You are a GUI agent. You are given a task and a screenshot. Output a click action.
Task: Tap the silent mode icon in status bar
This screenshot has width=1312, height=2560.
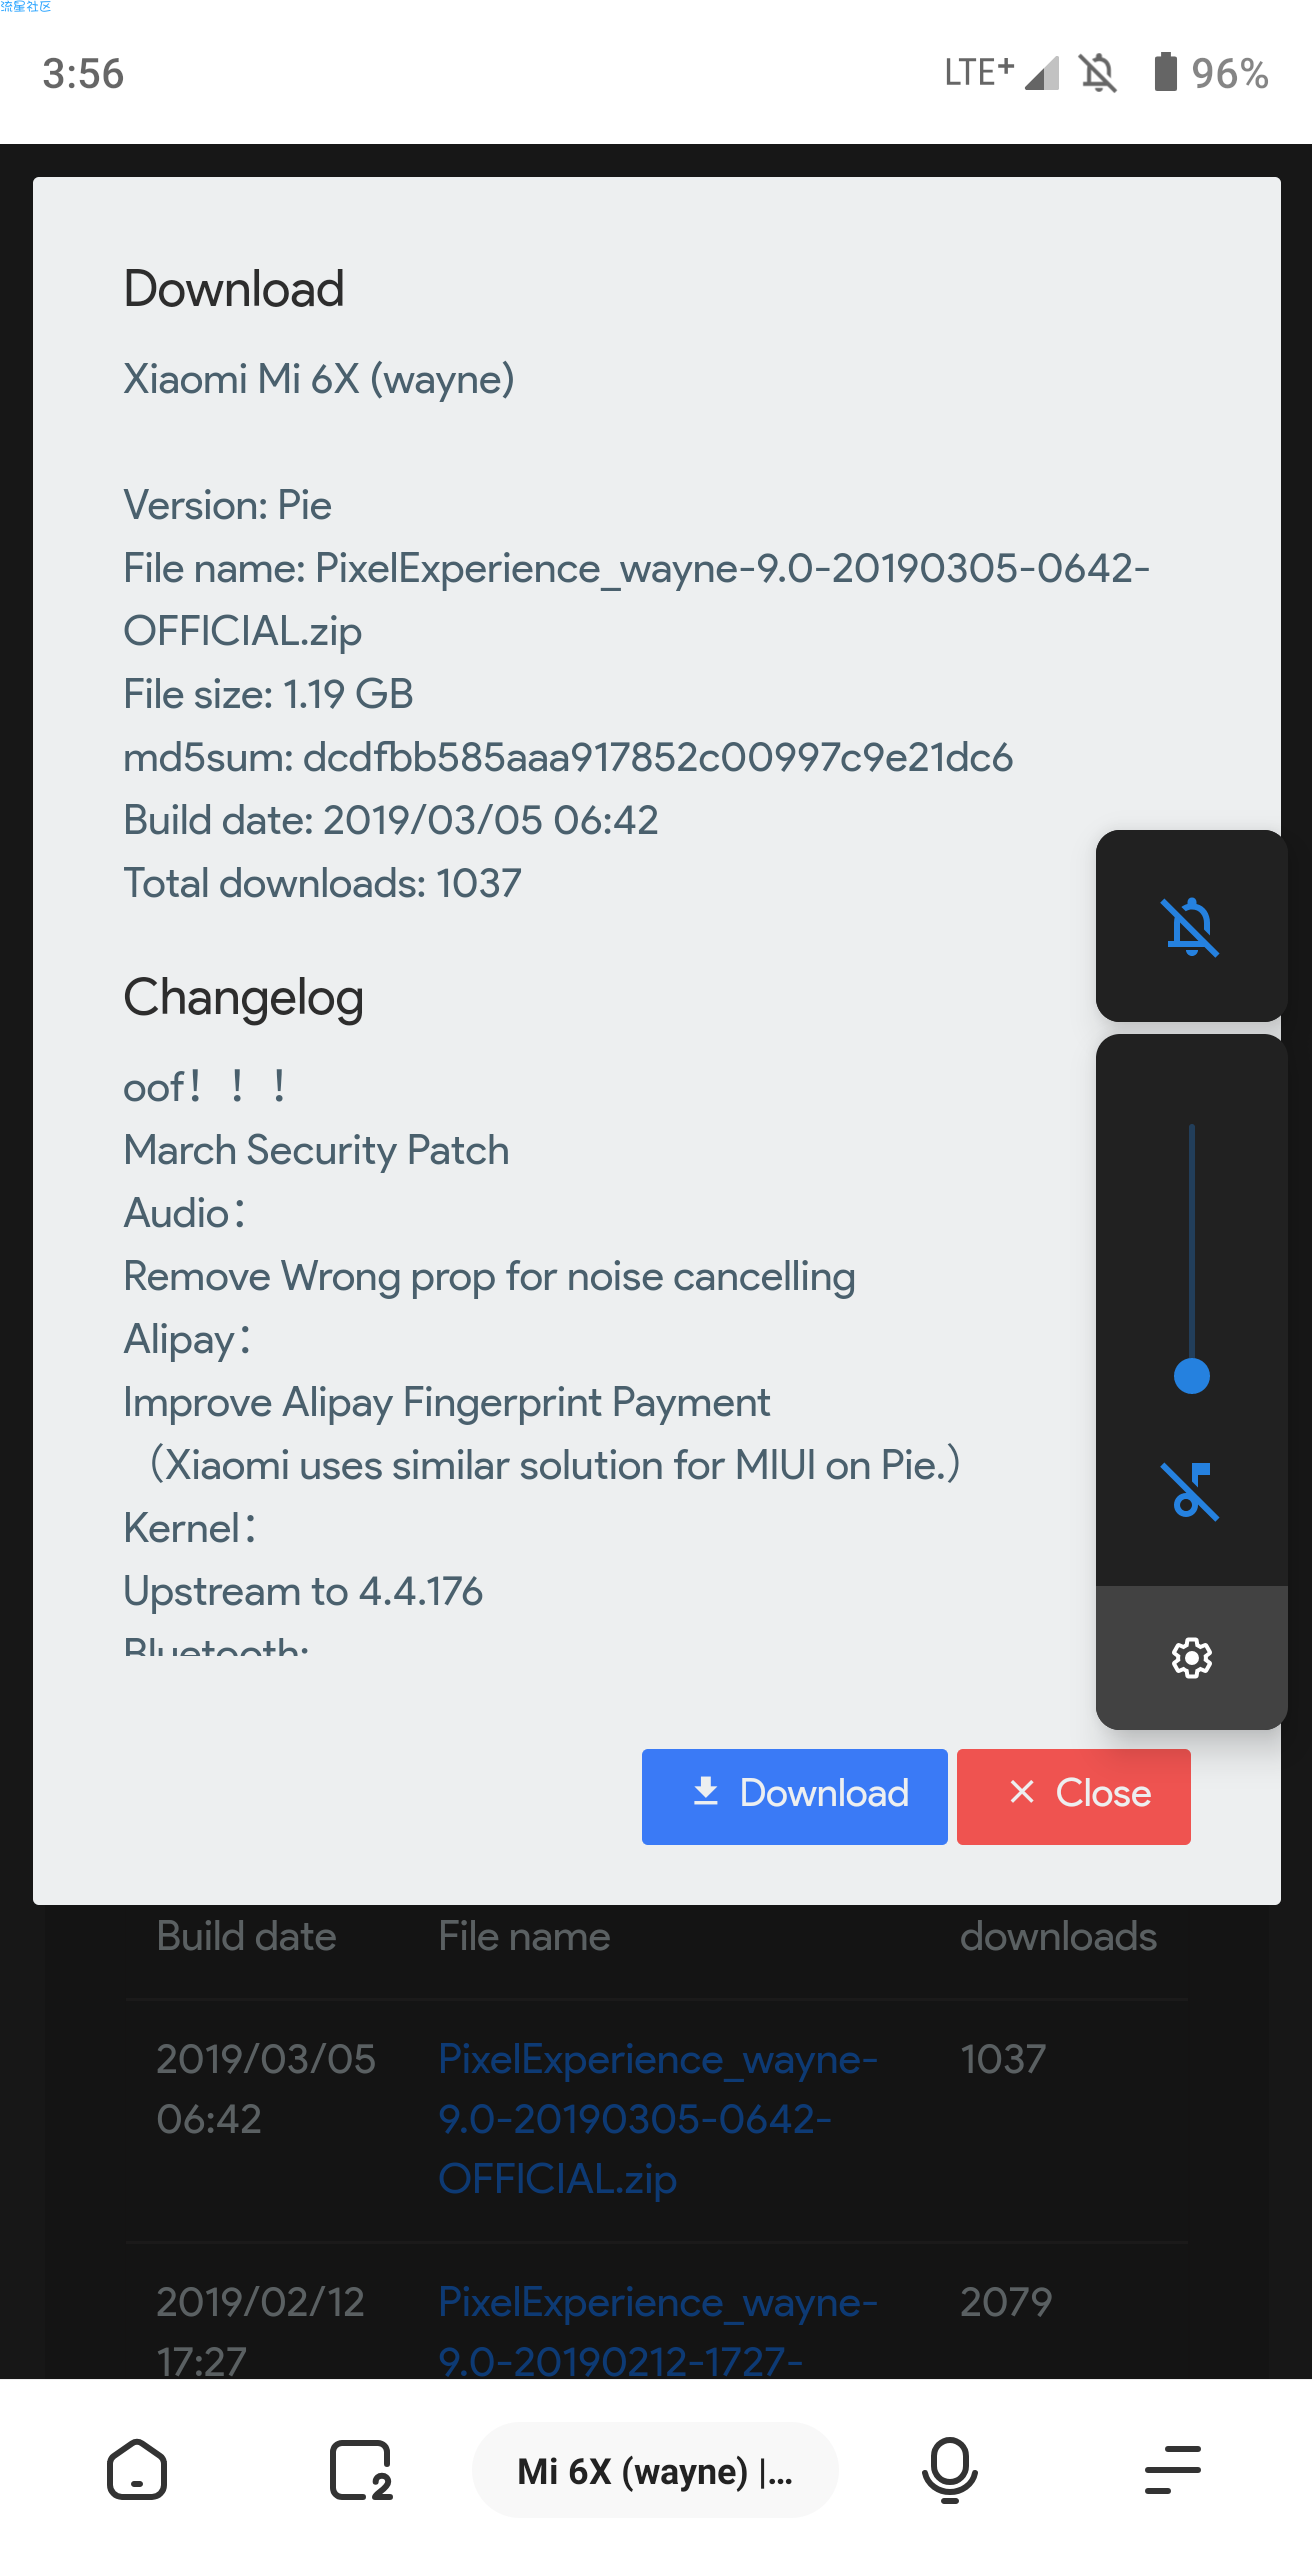1097,73
